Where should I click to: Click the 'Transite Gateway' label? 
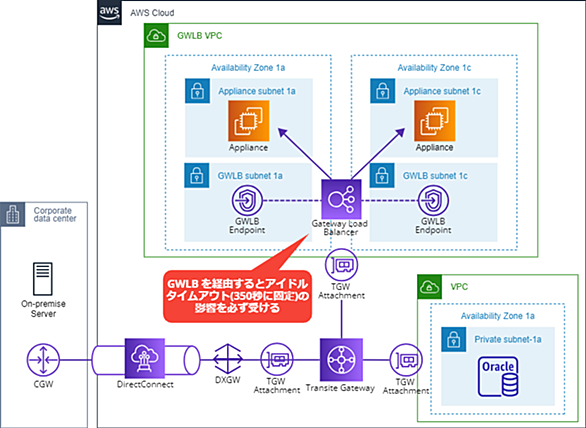[x=340, y=388]
